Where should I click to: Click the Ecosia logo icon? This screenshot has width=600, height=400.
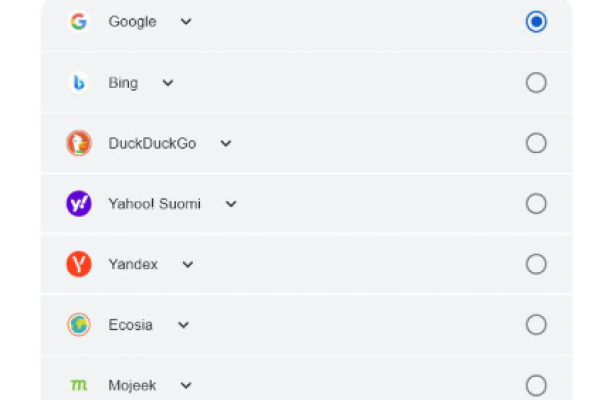(79, 325)
